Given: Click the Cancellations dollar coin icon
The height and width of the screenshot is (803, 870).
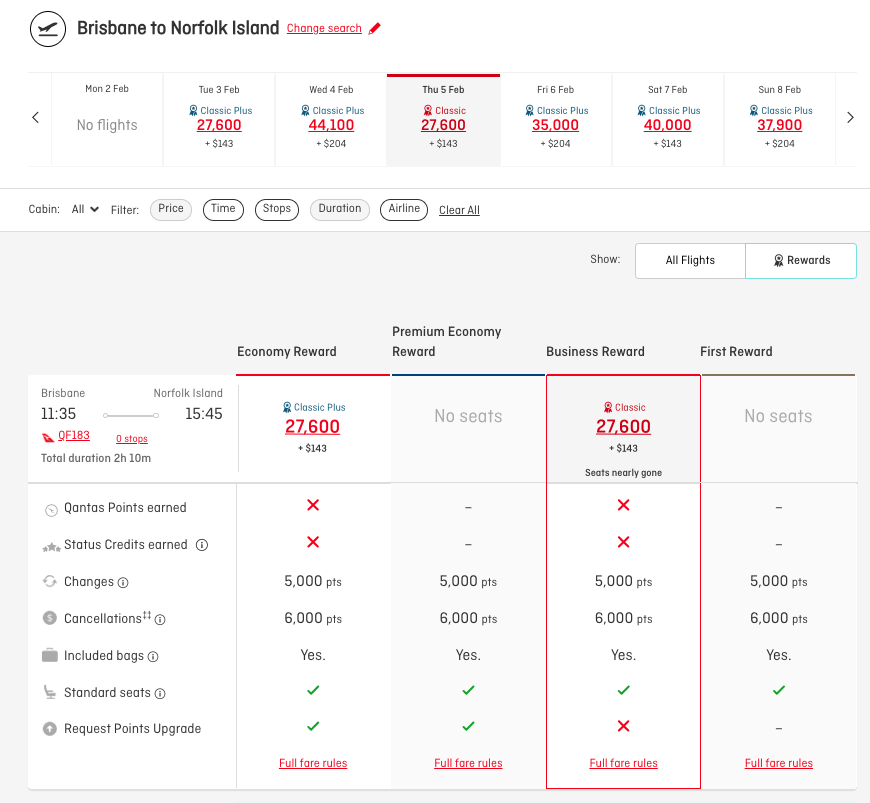Looking at the screenshot, I should (x=50, y=617).
